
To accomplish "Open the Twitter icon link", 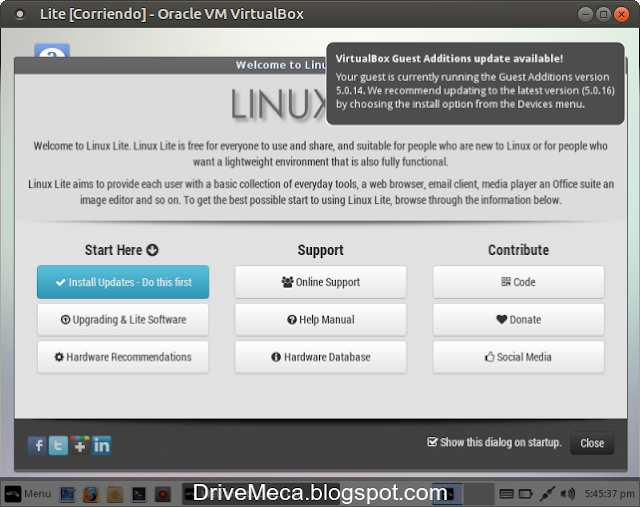I will point(58,445).
